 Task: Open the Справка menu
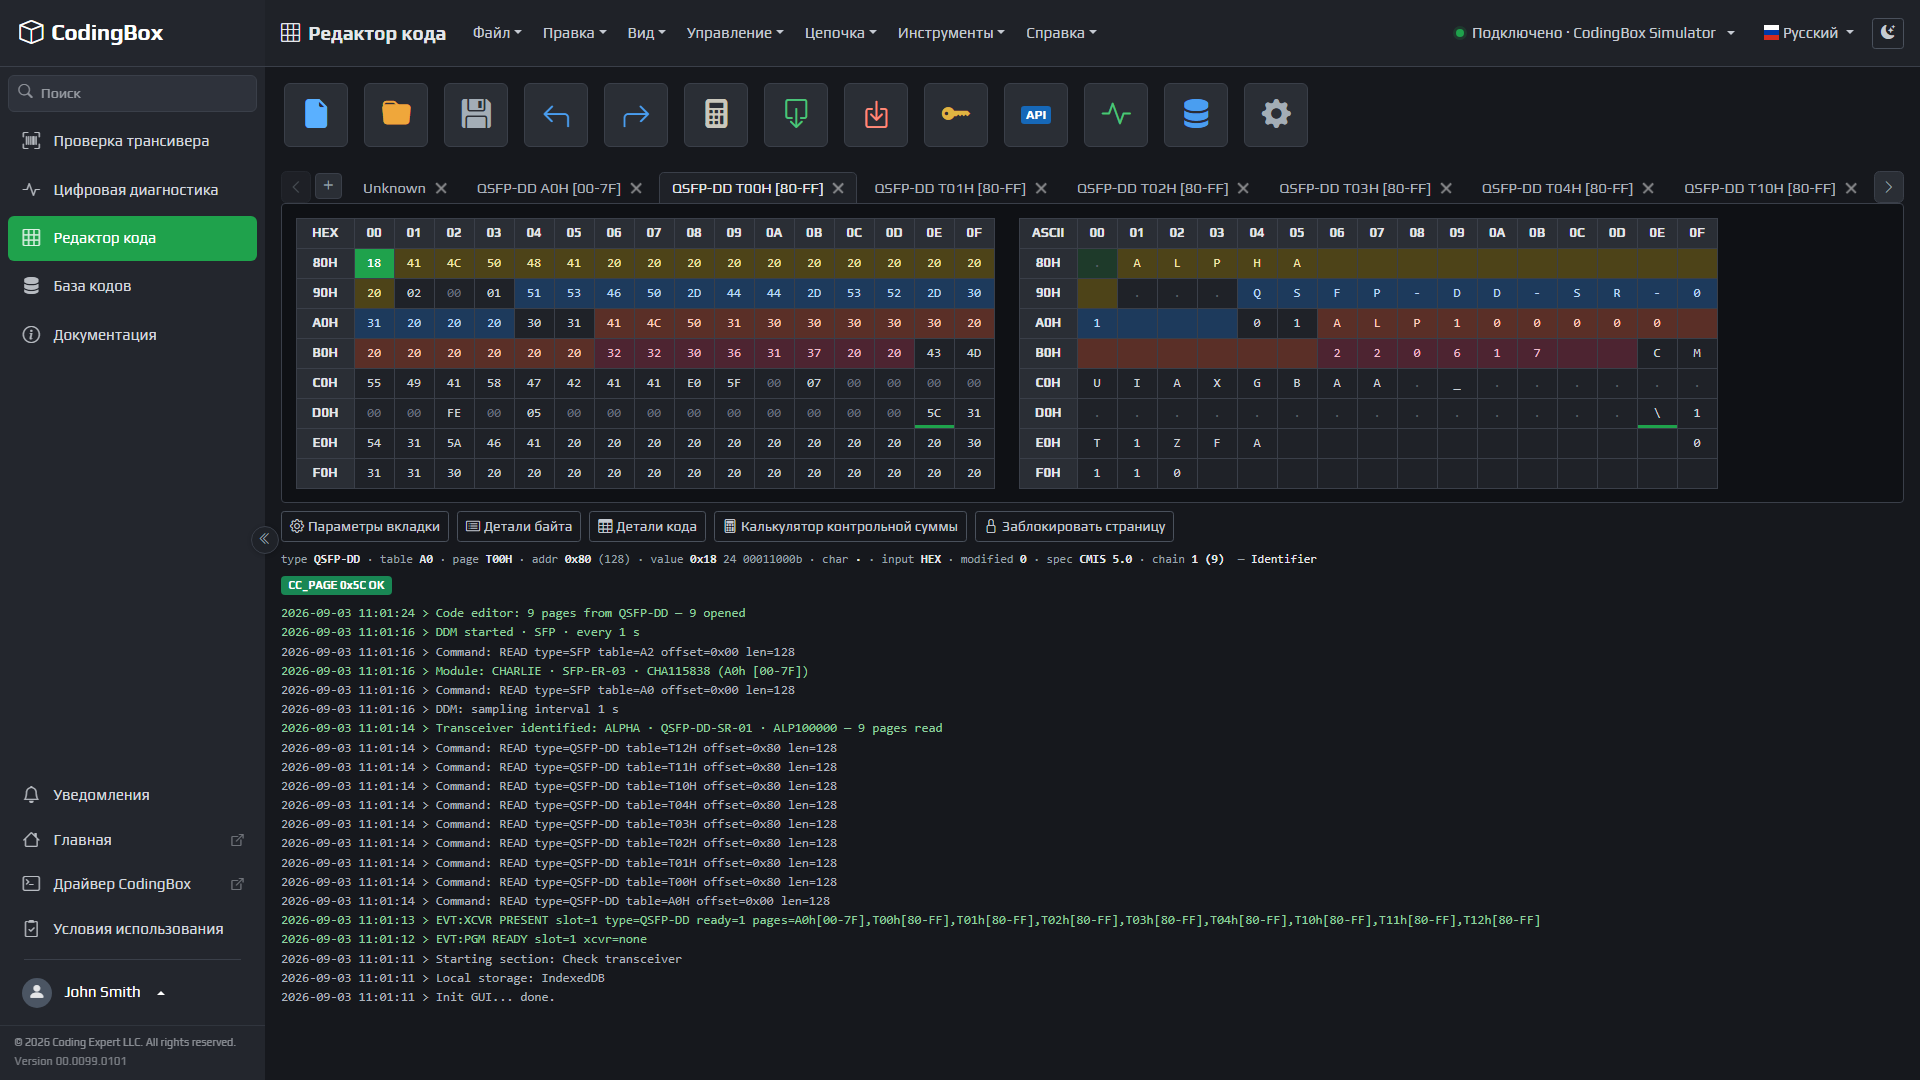coord(1061,33)
